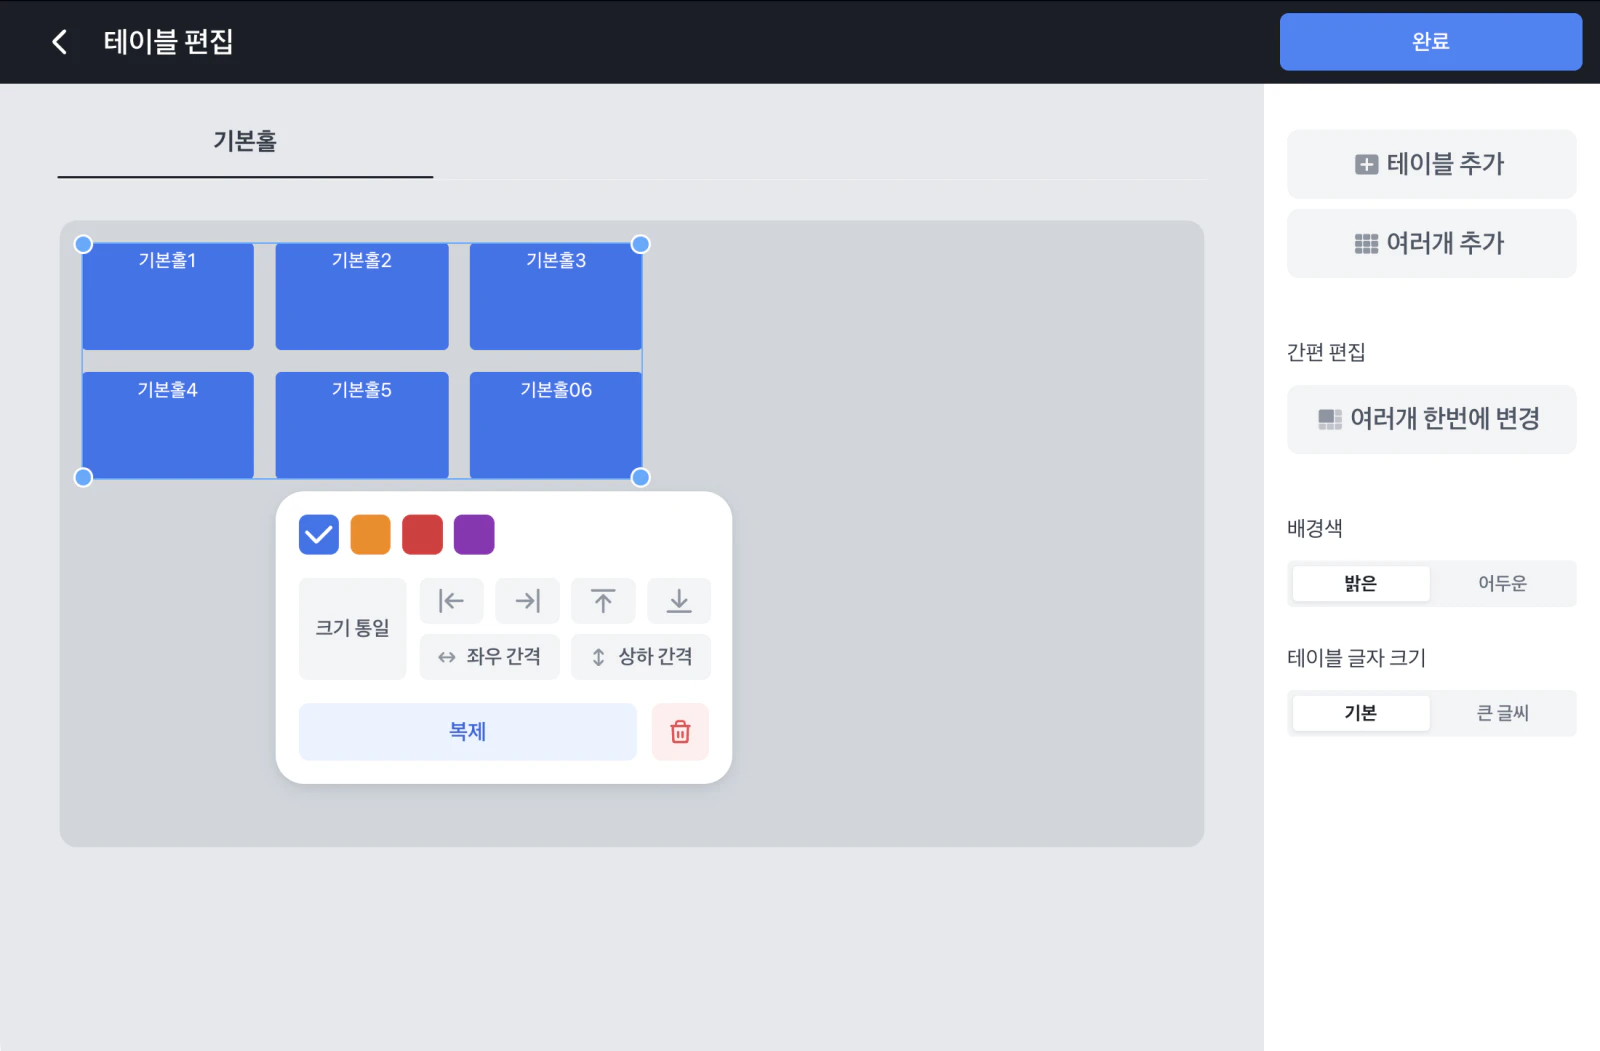1600x1051 pixels.
Task: Click the bottom-right selection handle
Action: (x=641, y=478)
